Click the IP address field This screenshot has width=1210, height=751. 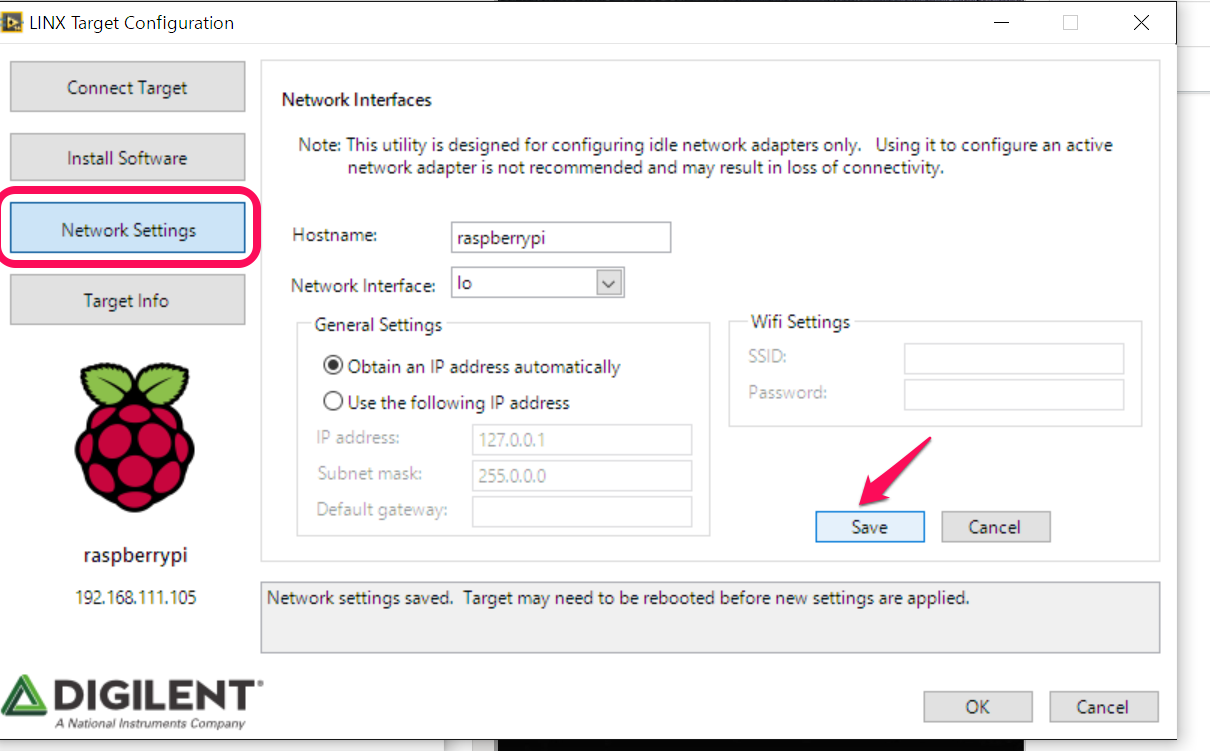click(x=581, y=440)
